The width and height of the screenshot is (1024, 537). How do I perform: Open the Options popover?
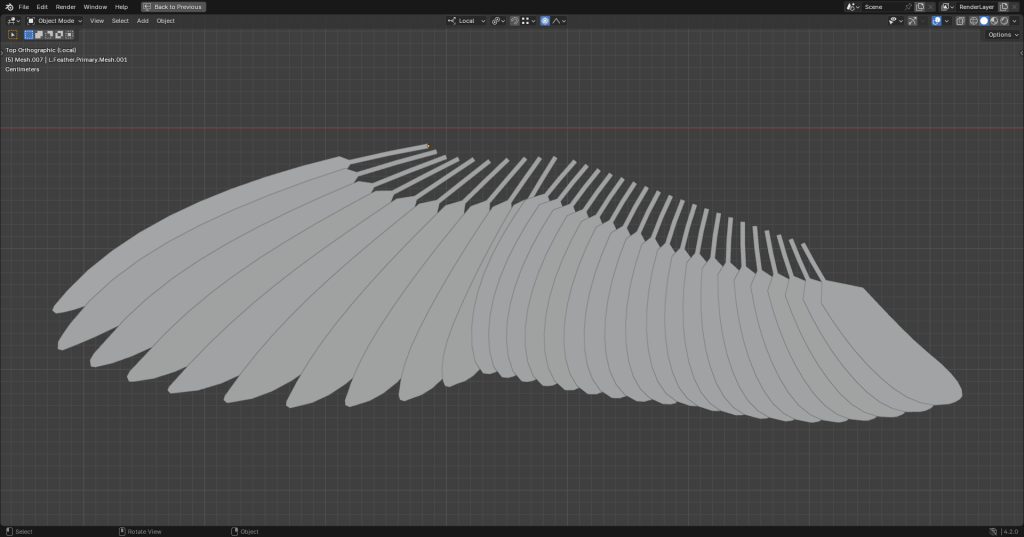tap(1003, 35)
